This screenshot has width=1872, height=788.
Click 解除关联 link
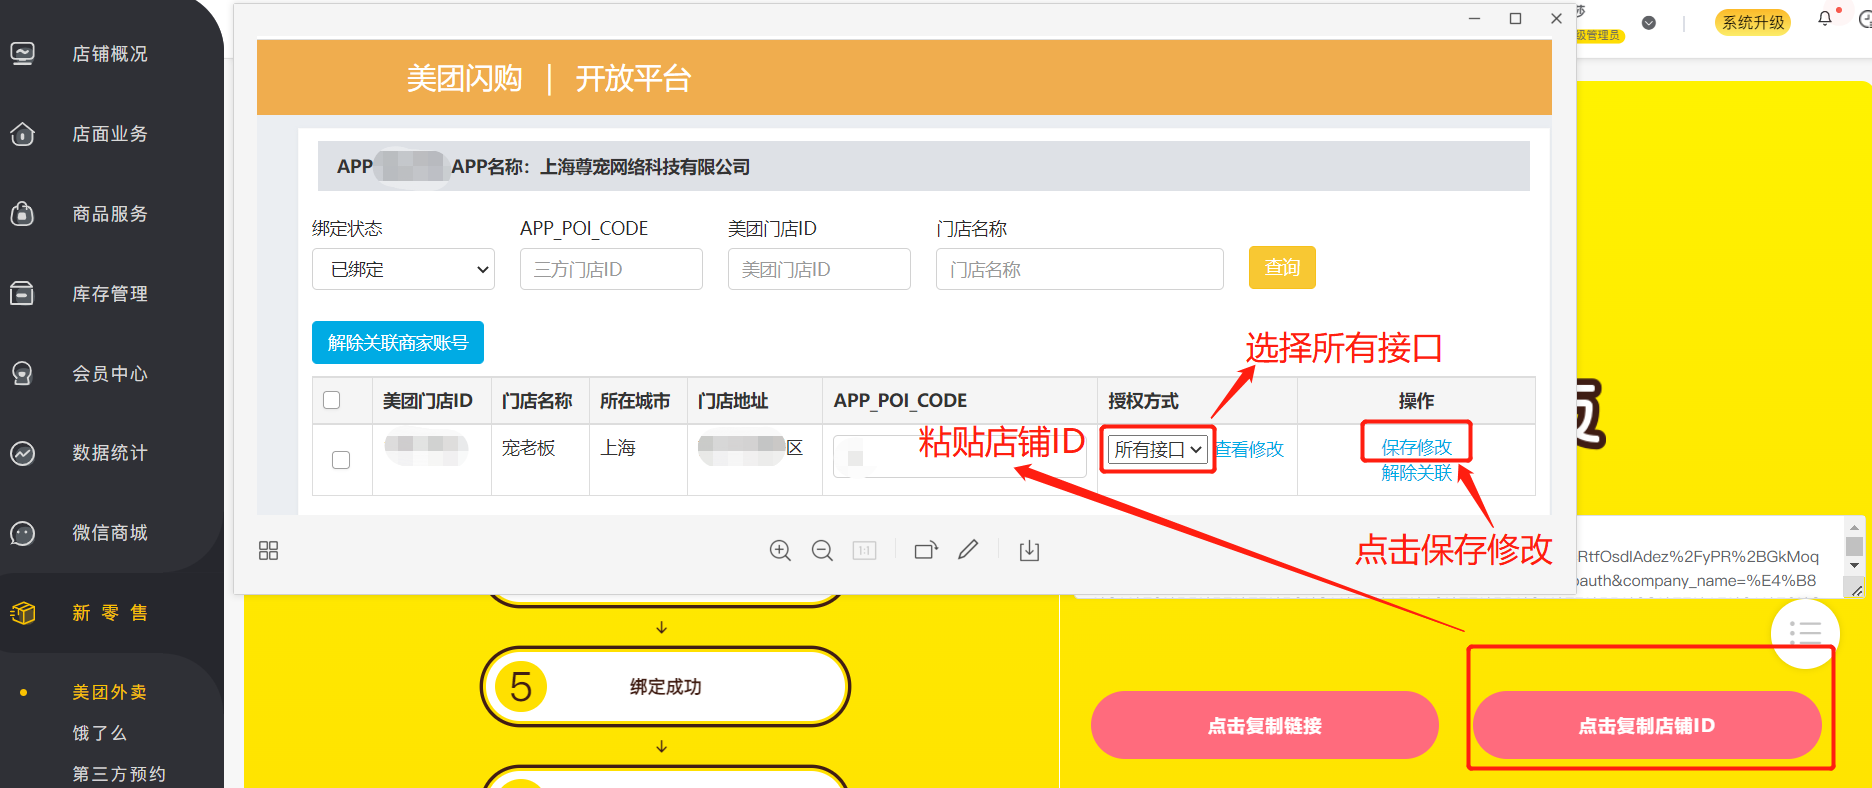(x=1416, y=473)
